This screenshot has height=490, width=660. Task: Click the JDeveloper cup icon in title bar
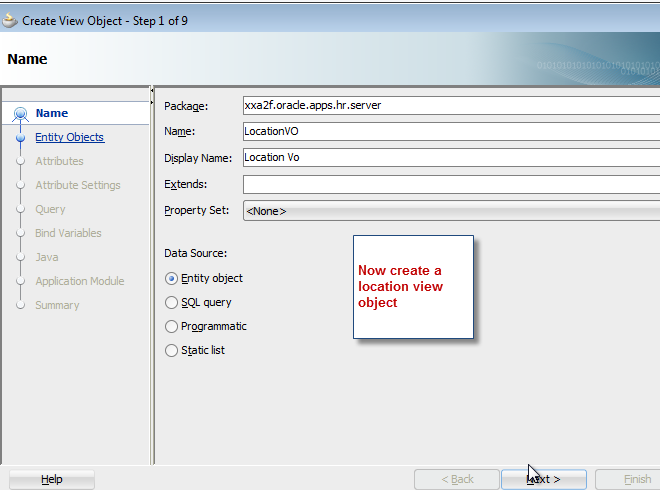(9, 21)
